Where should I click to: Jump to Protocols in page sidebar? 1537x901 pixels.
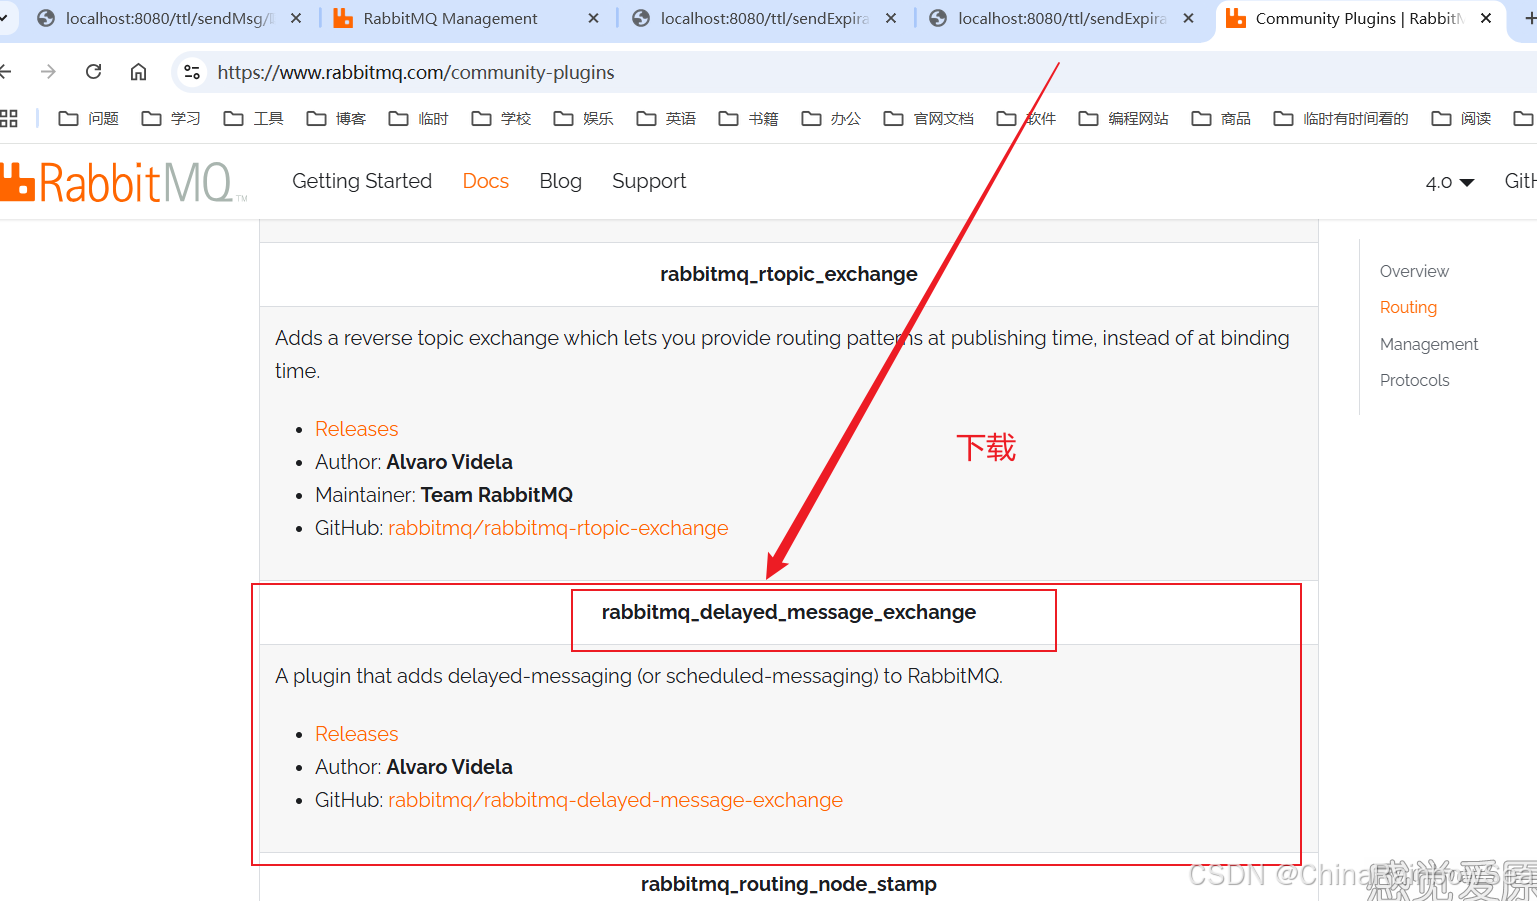(1414, 380)
